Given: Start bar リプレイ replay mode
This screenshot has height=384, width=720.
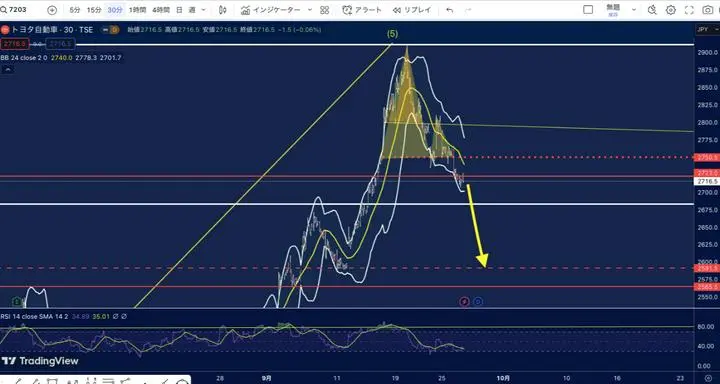Looking at the screenshot, I should coord(411,10).
